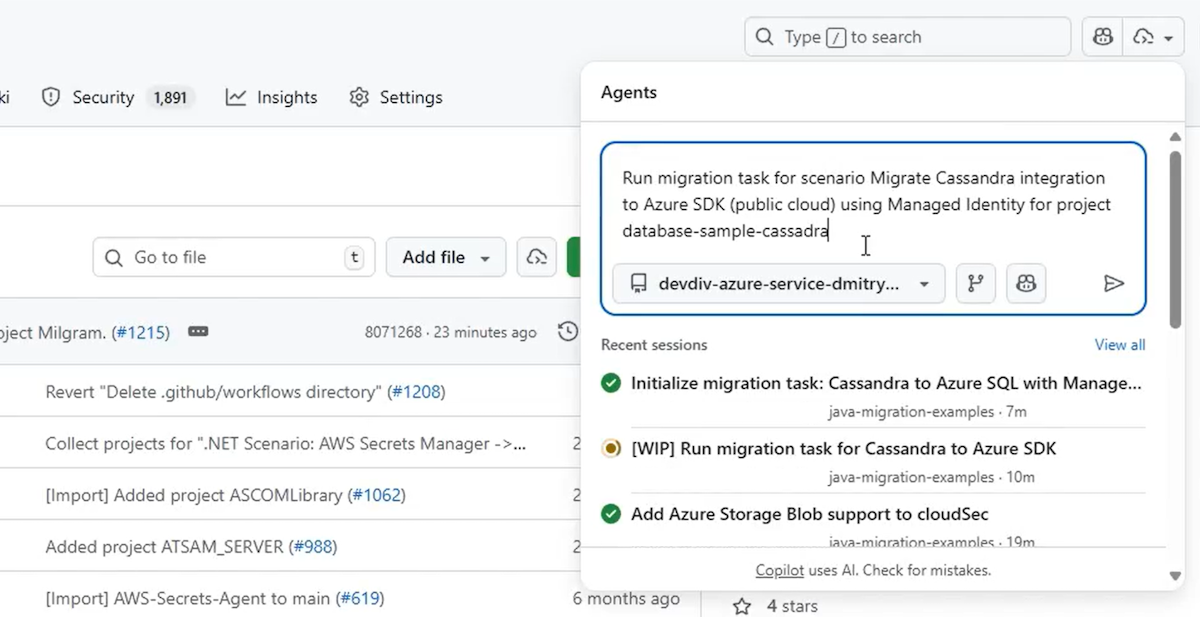
Task: Open the commit history clock icon
Action: click(x=567, y=331)
